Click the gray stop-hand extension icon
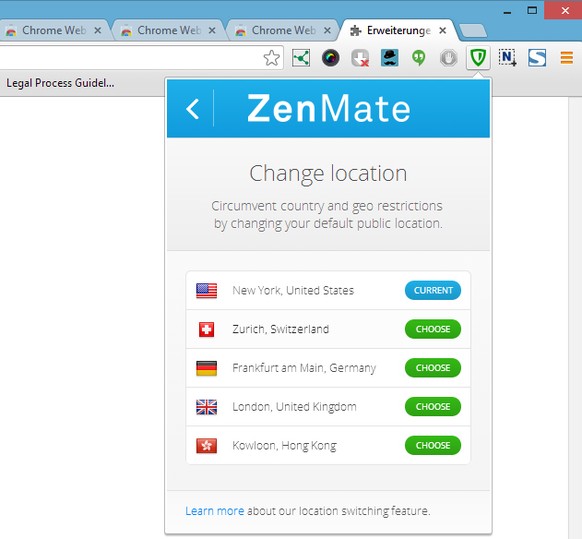 click(x=448, y=58)
